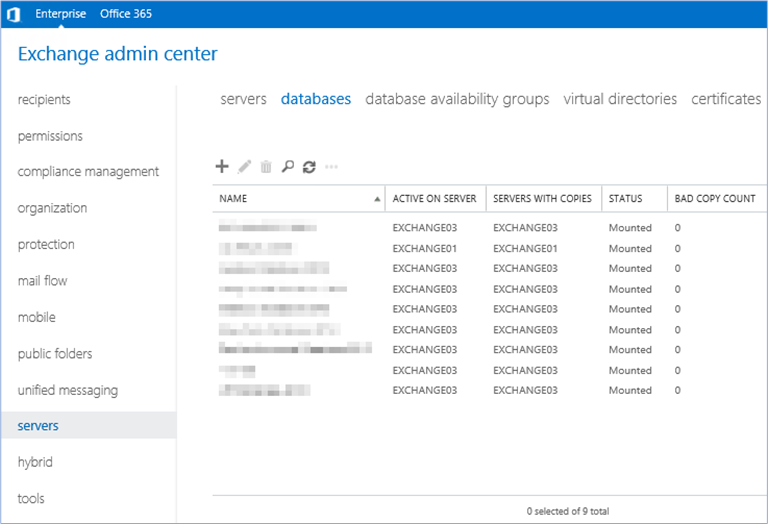This screenshot has height=524, width=768.
Task: Click BAD COPY COUNT column header
Action: pos(715,199)
